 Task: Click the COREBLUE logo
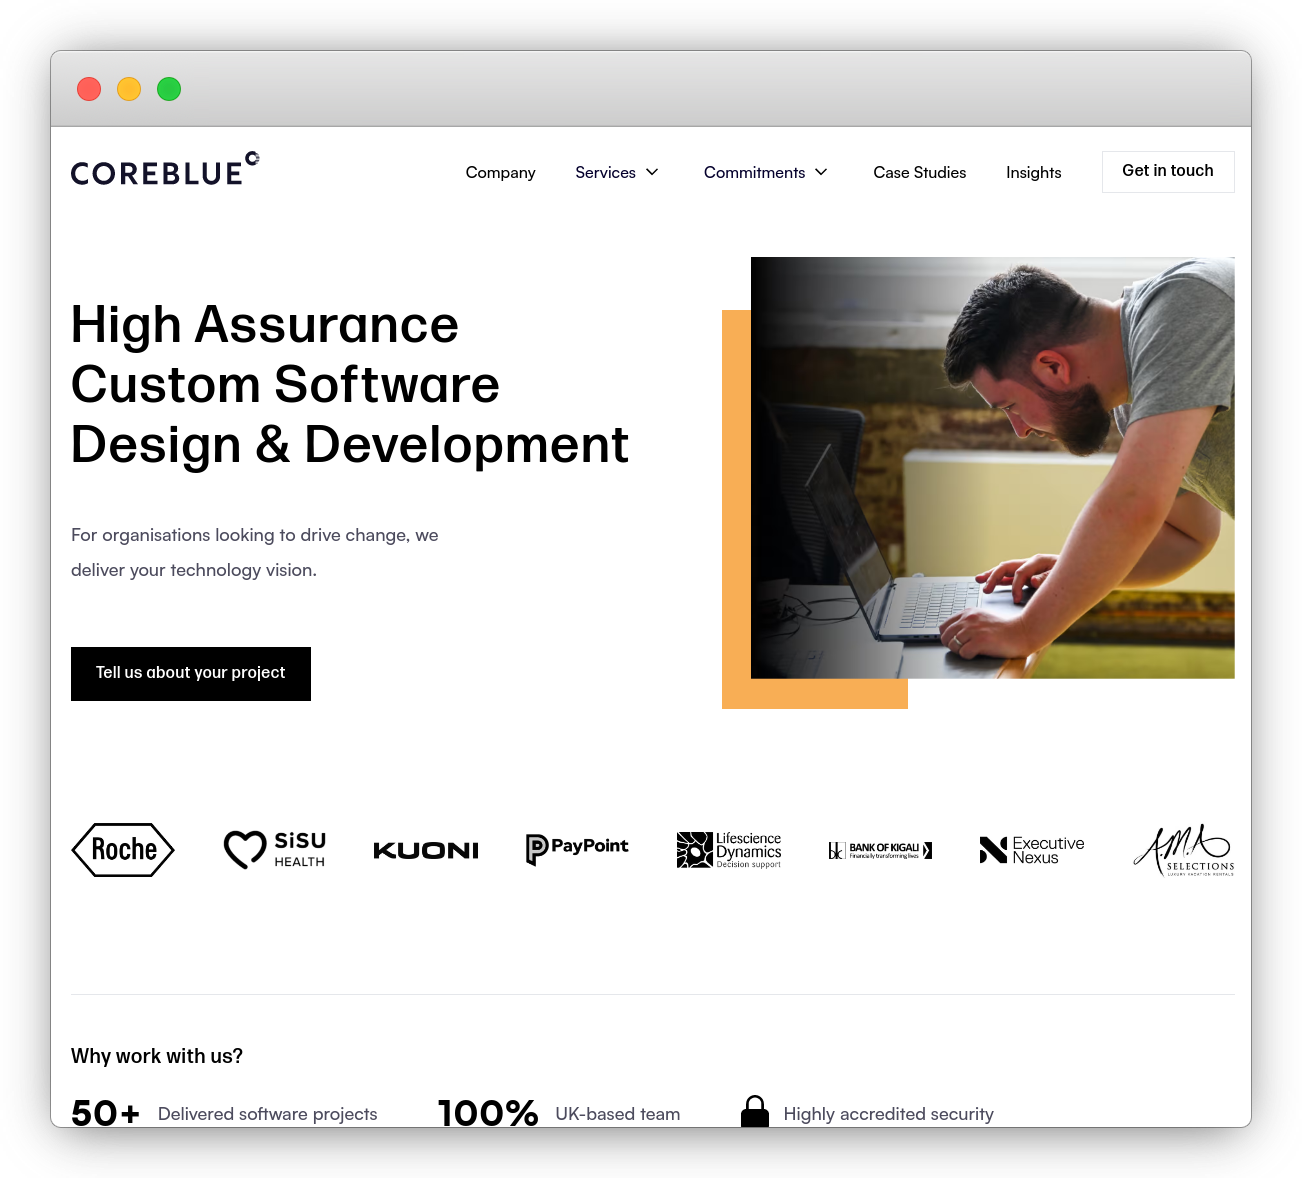[x=164, y=168]
